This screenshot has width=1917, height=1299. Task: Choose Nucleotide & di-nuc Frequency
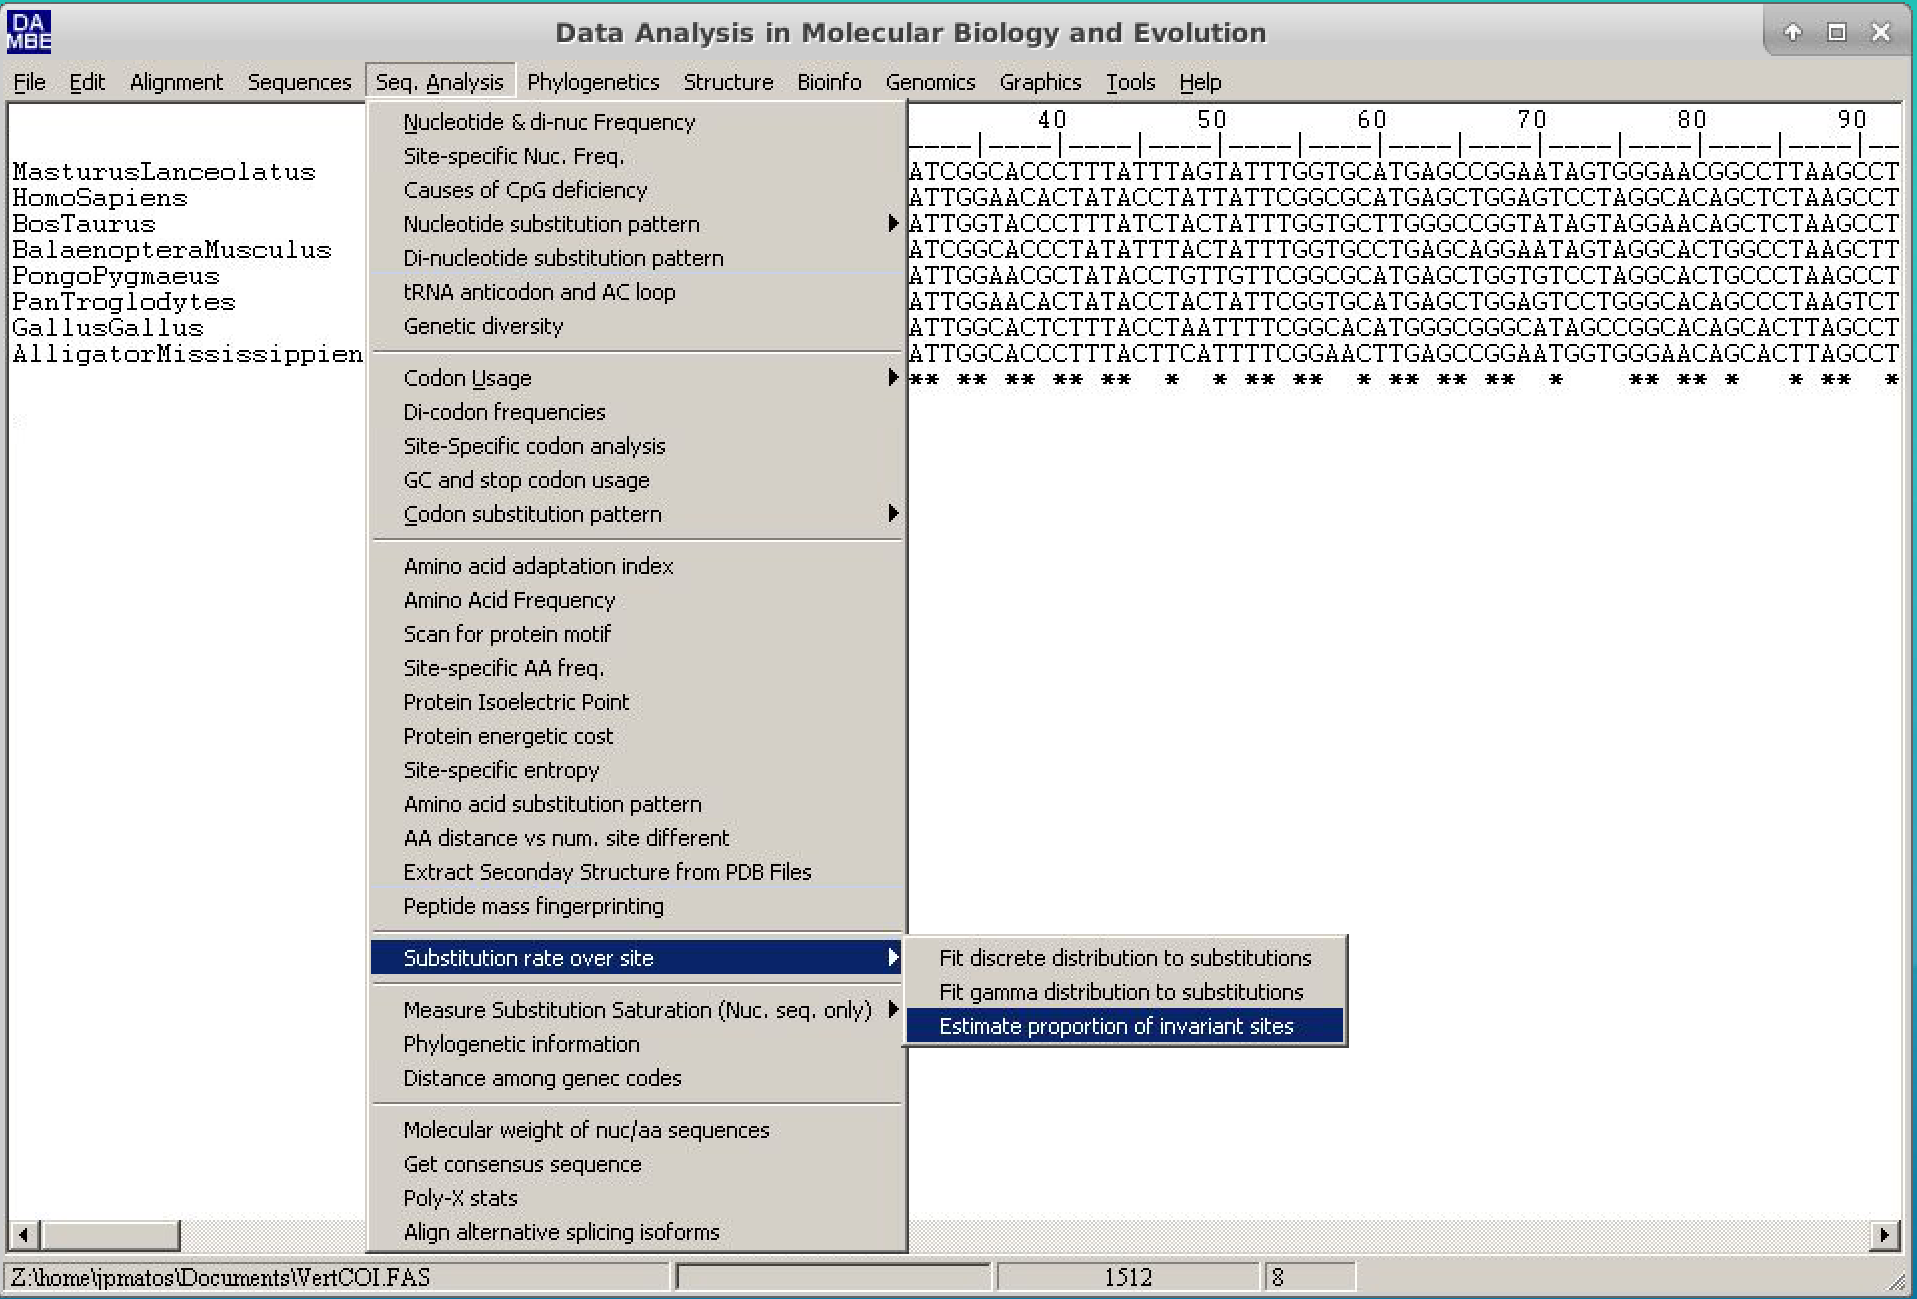click(x=637, y=122)
